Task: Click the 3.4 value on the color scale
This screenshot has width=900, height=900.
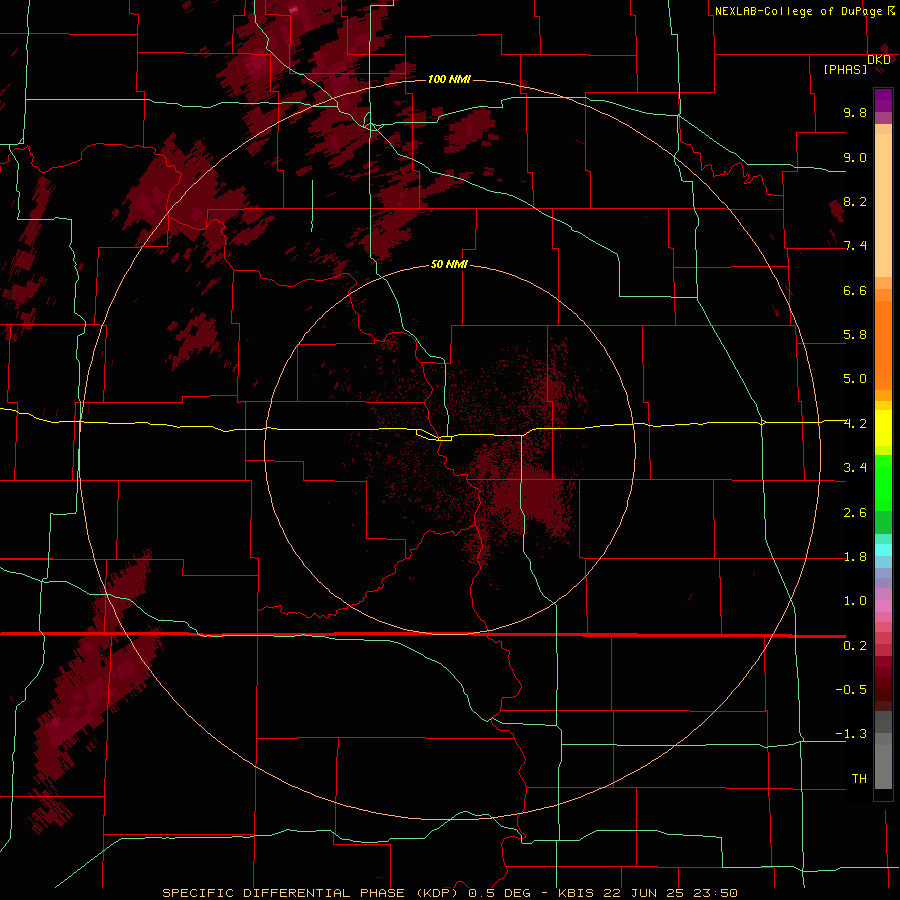Action: [855, 468]
